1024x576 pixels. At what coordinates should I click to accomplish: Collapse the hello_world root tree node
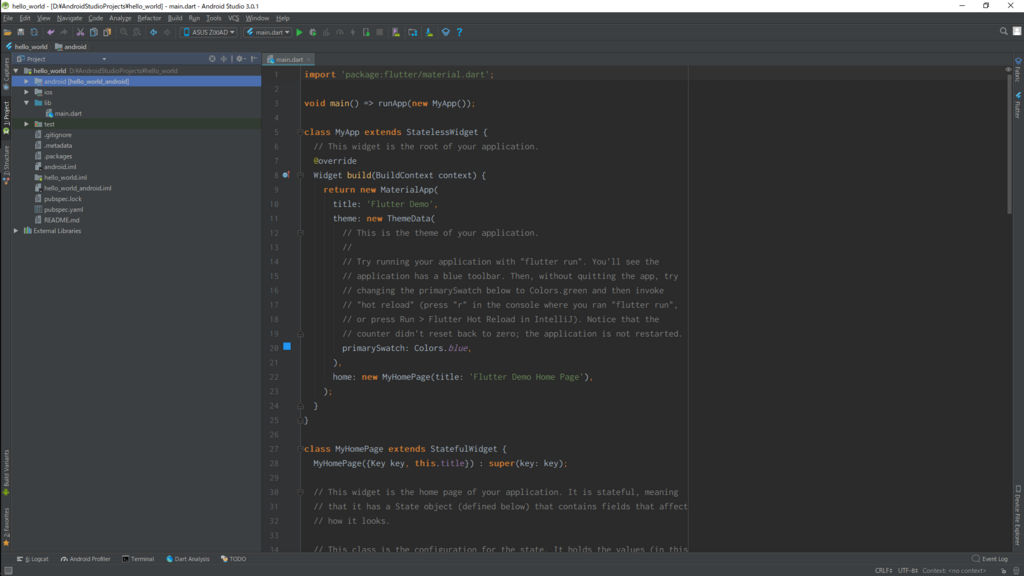tap(16, 71)
